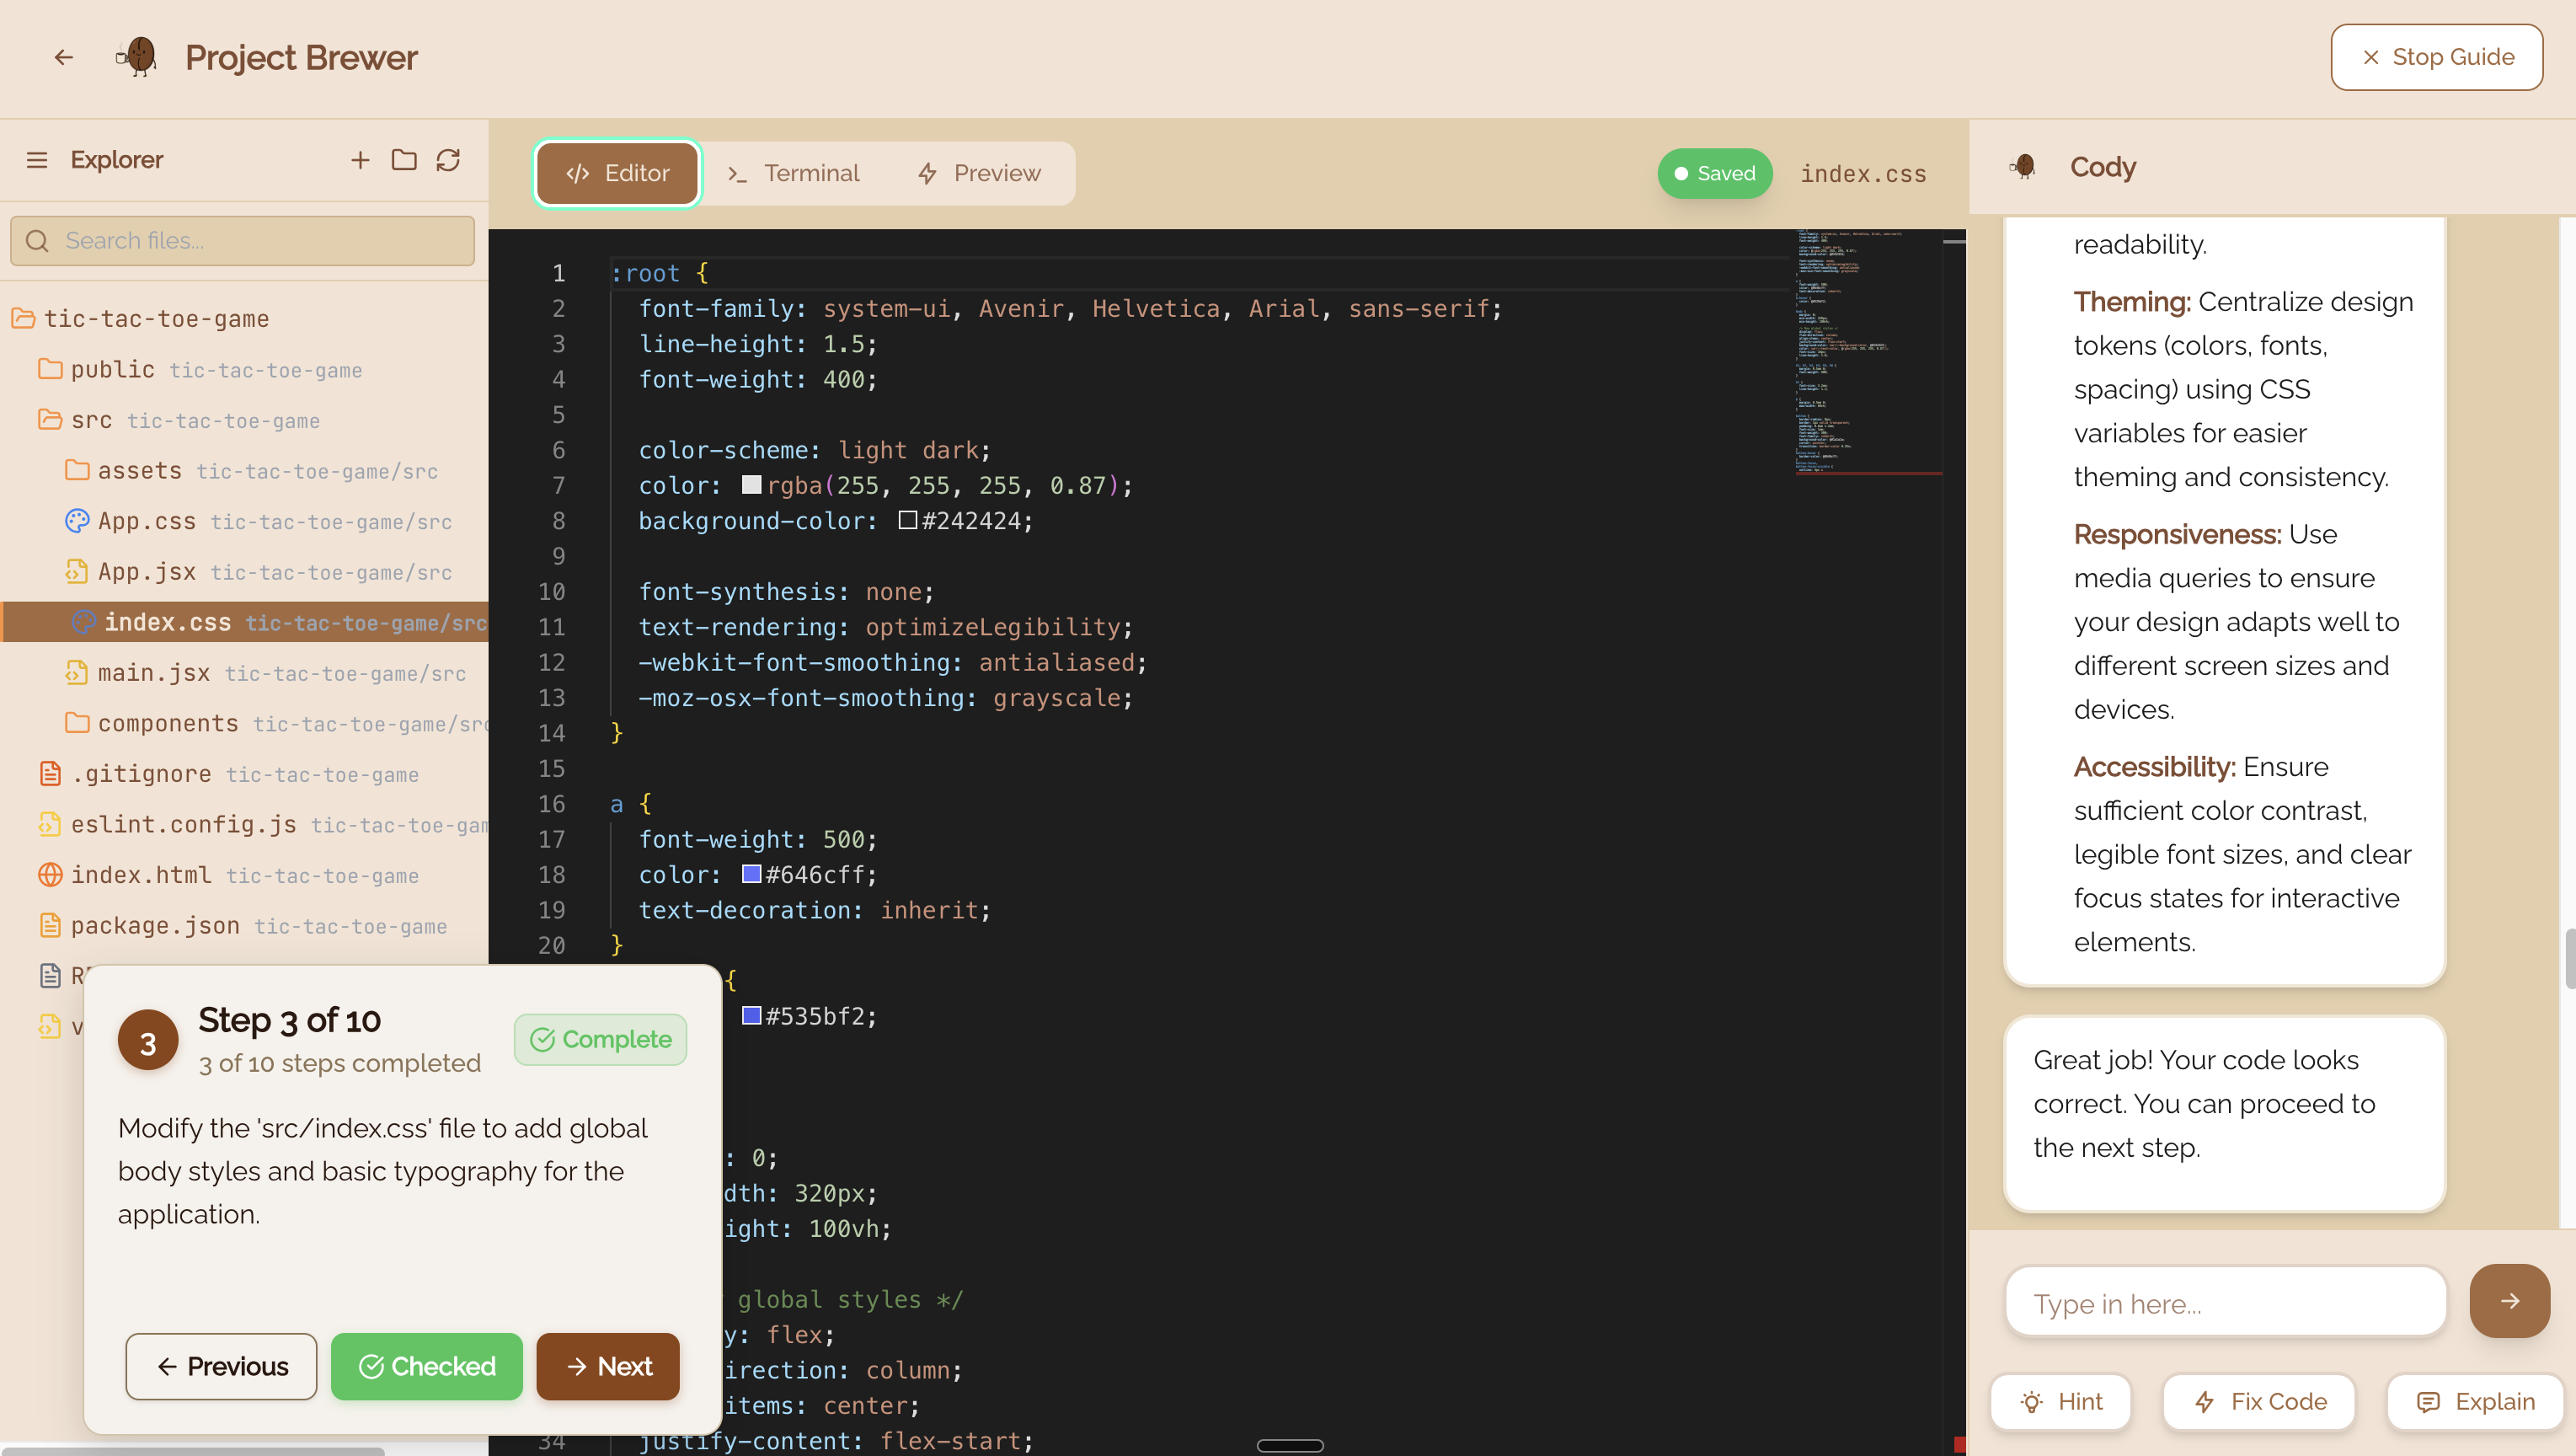Click the back arrow icon
The image size is (2576, 1456).
tap(63, 57)
